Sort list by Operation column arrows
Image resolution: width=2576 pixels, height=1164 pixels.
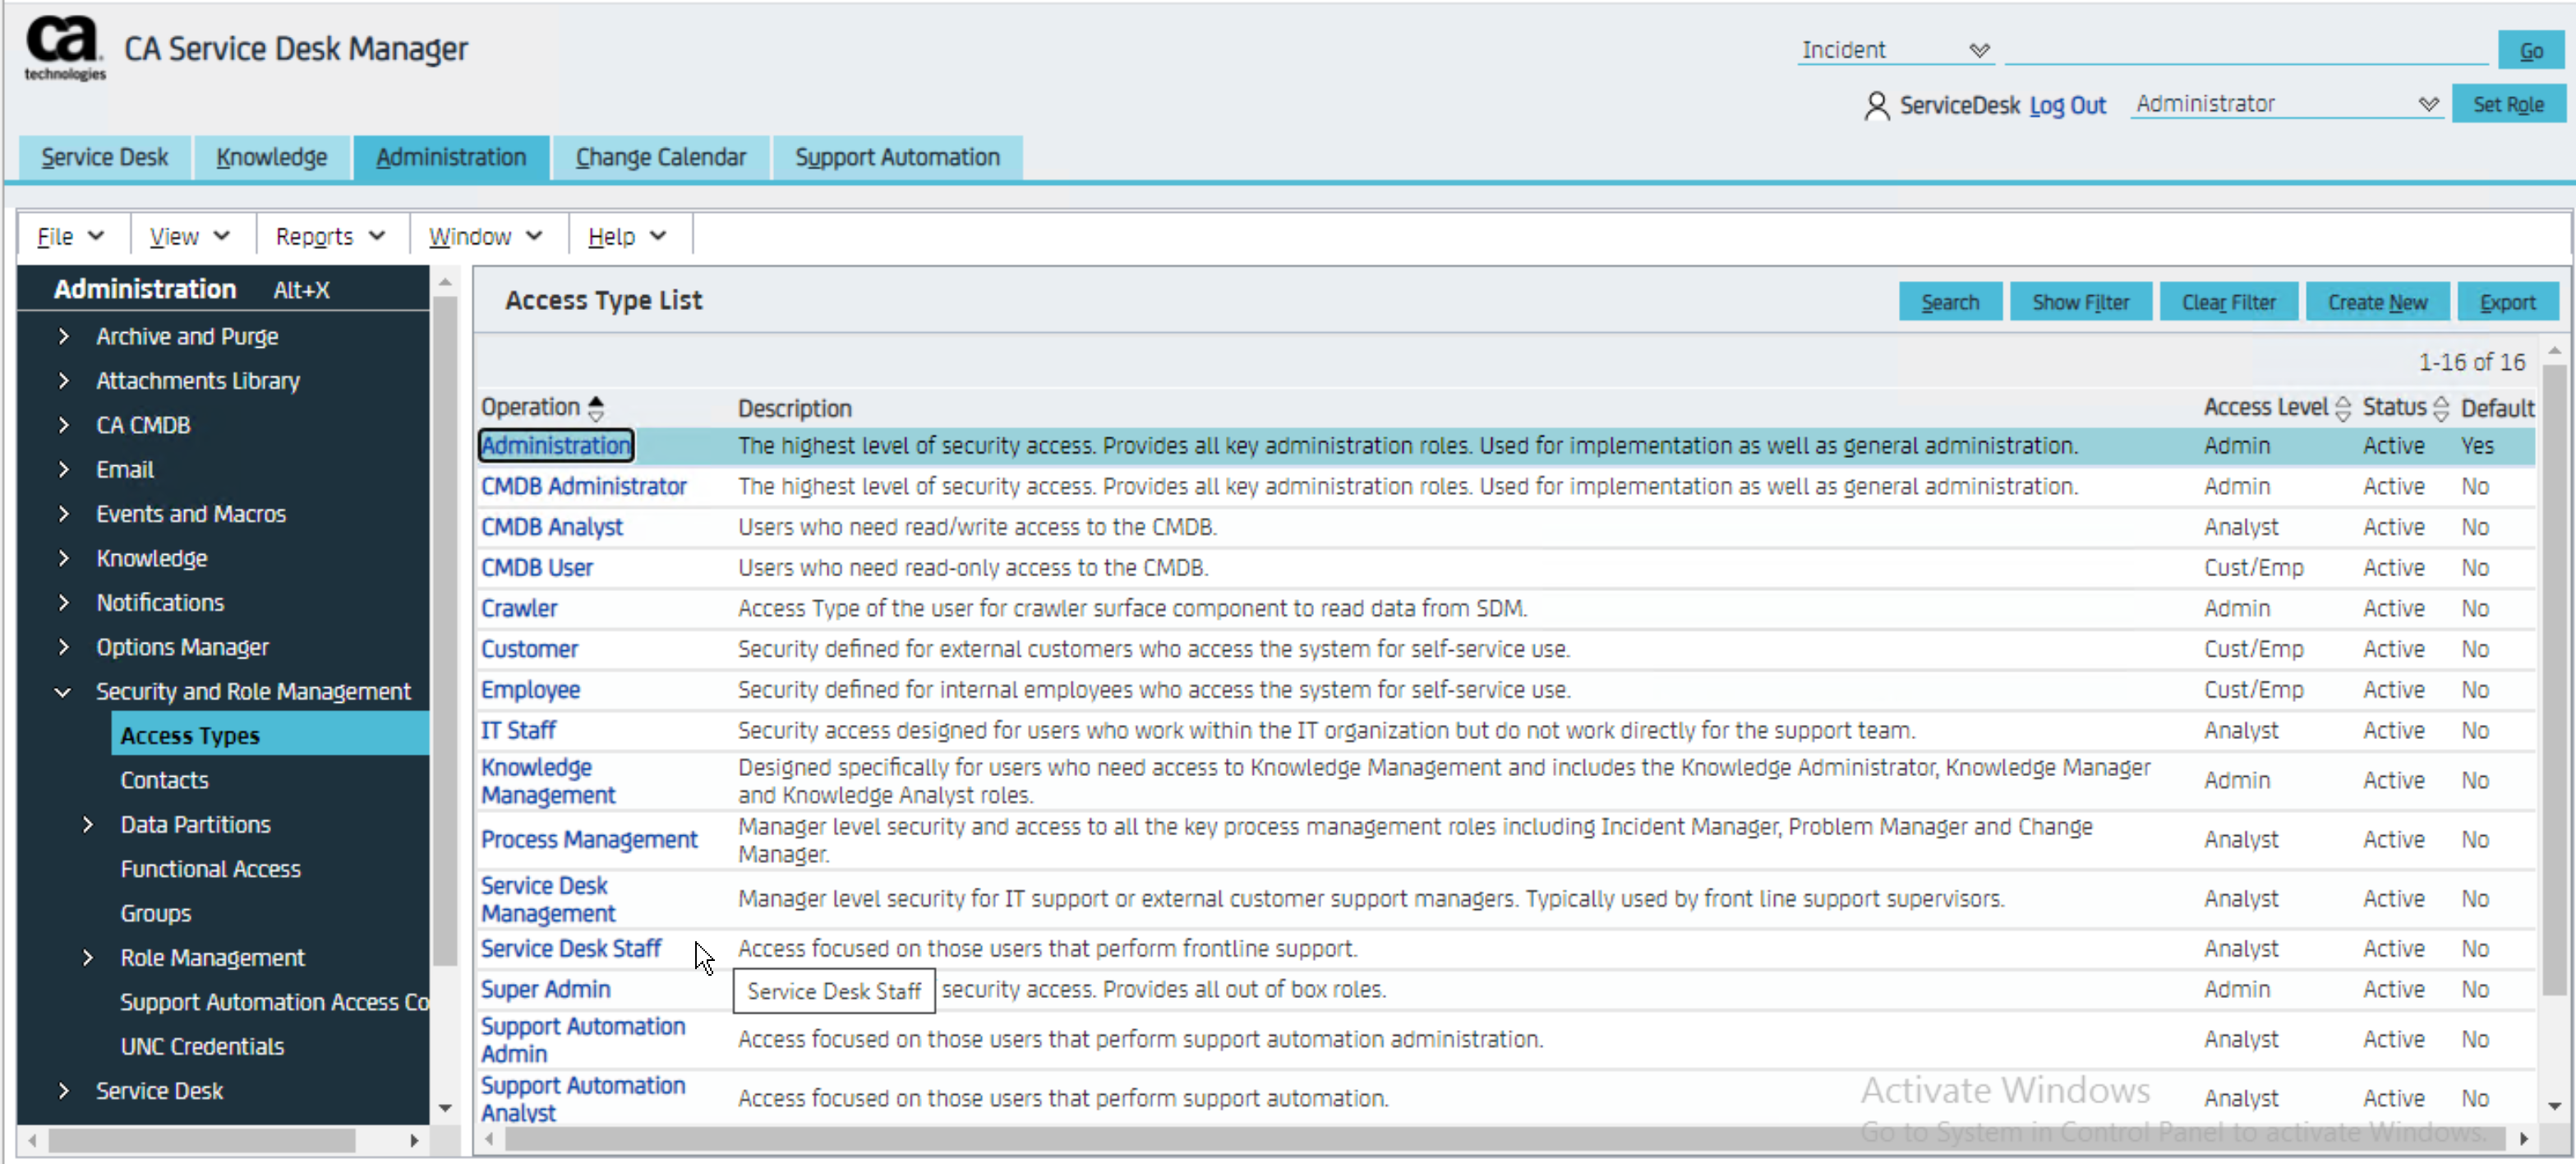[596, 408]
